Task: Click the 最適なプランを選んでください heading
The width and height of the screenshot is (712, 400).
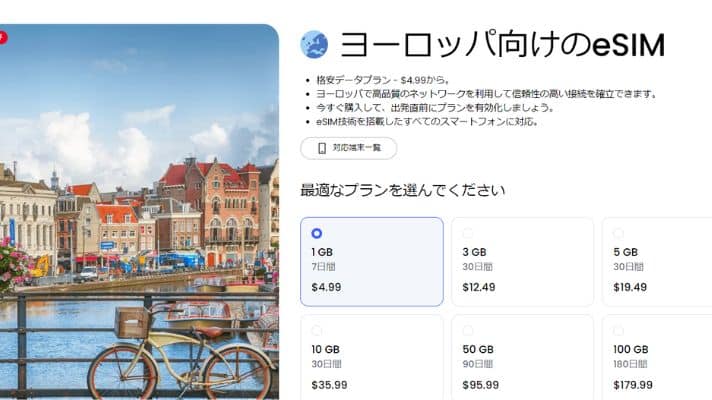Action: [402, 190]
